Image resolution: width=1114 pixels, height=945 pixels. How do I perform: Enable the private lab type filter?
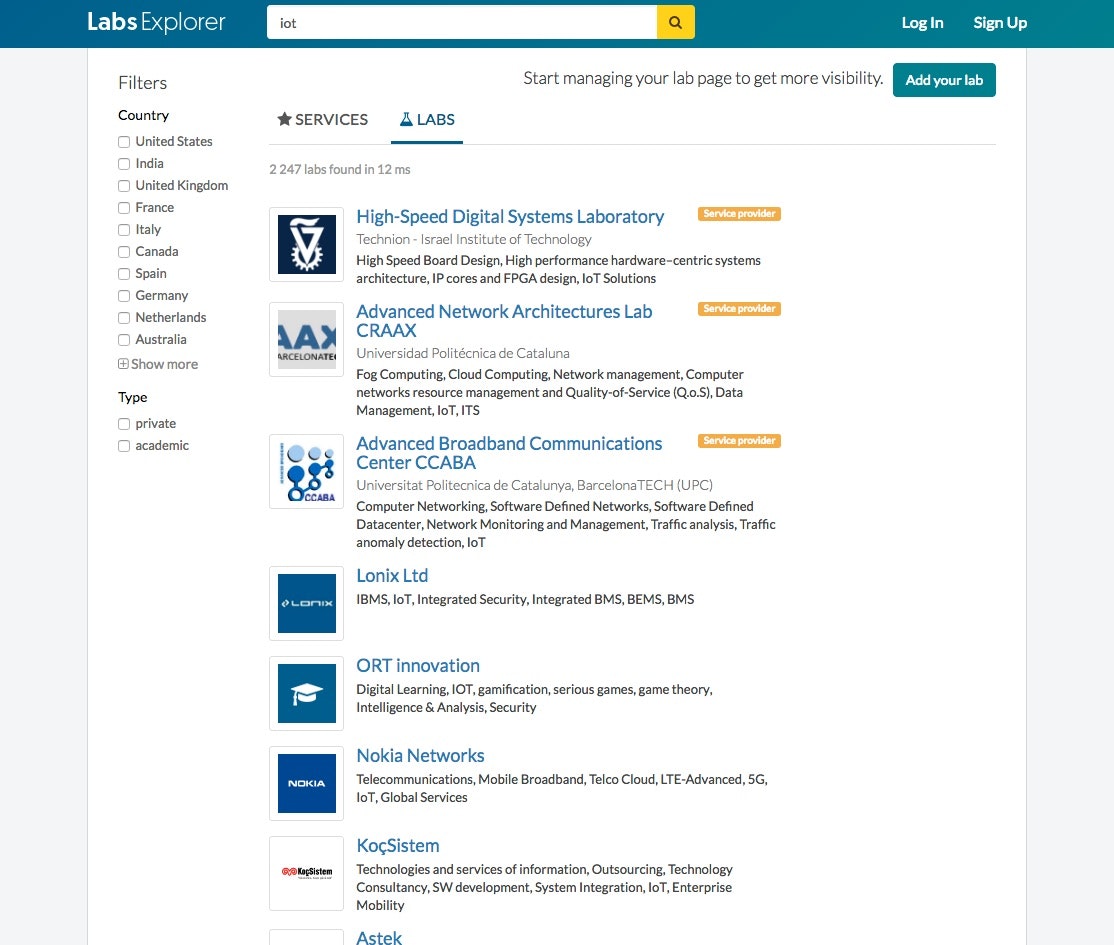pyautogui.click(x=123, y=423)
